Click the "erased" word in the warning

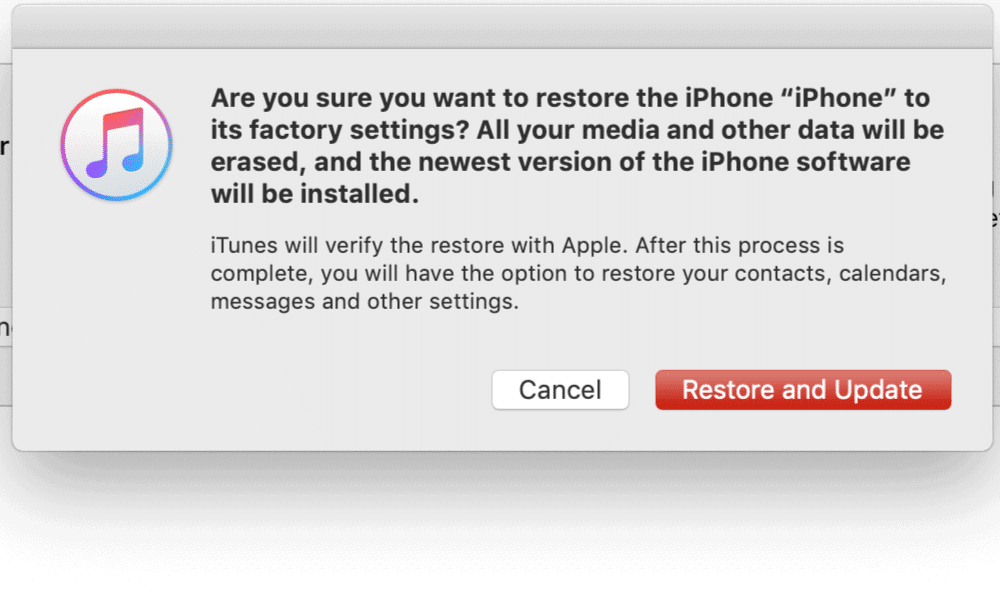[254, 162]
